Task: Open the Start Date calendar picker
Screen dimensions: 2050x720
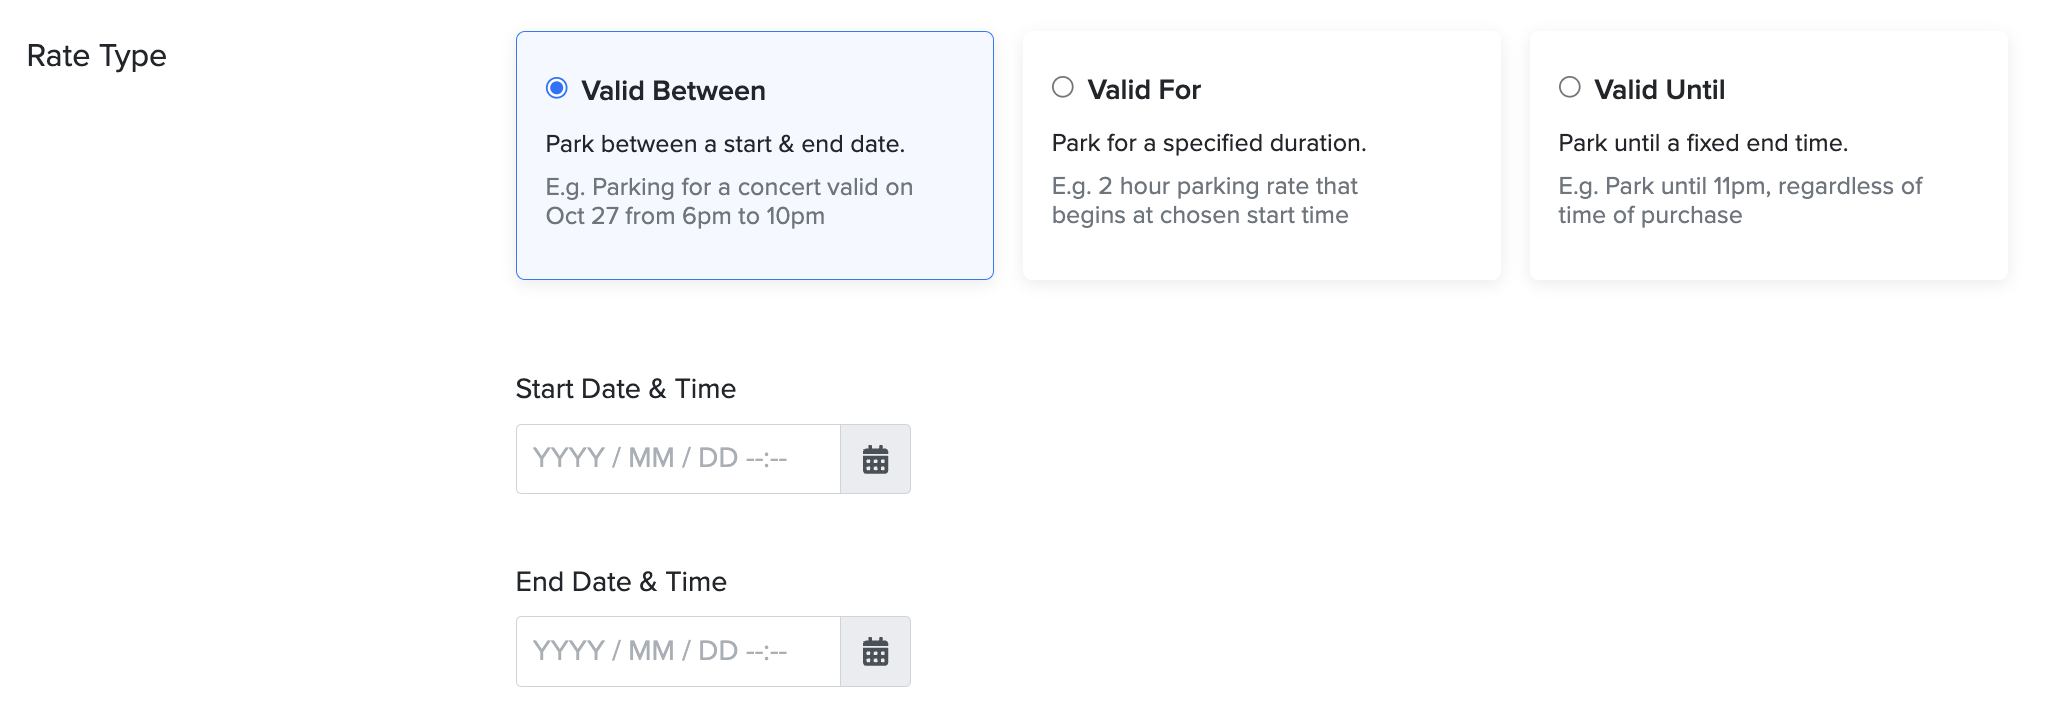Action: (875, 459)
